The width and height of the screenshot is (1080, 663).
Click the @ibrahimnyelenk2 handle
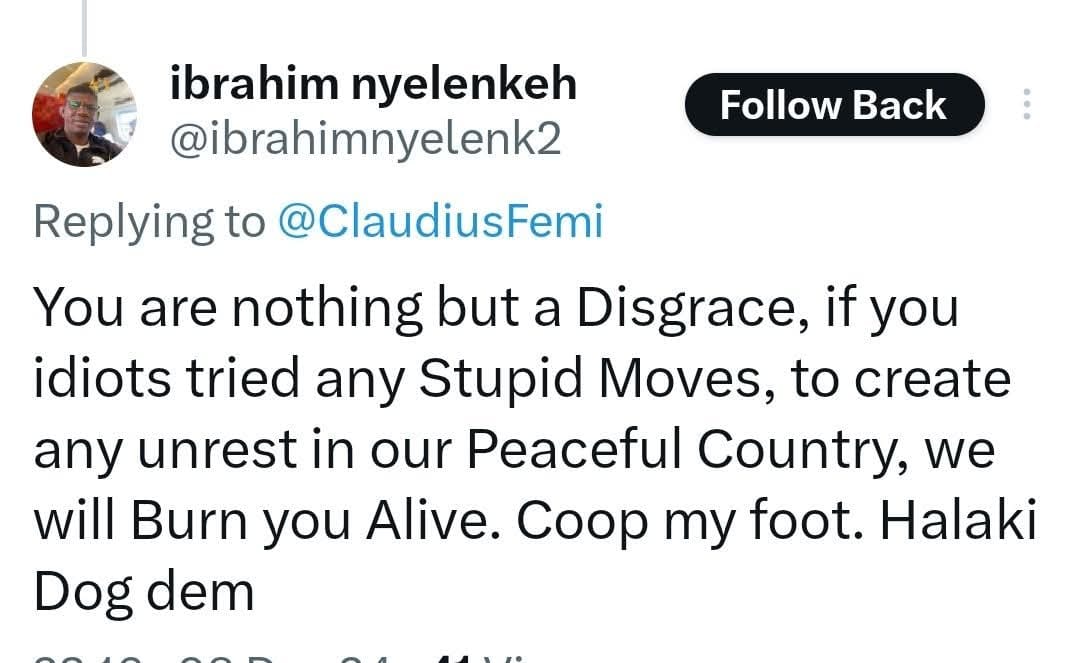[x=366, y=139]
